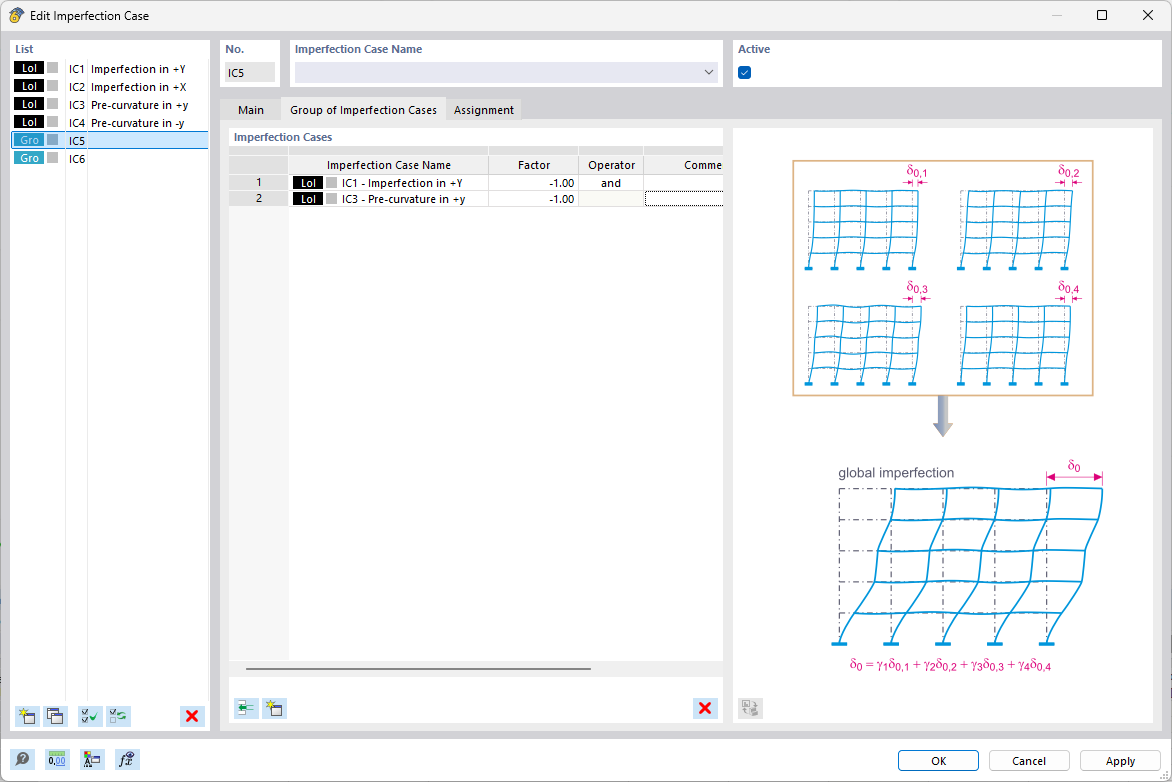Click the horizontal scrollbar below the table
The image size is (1172, 782).
tap(418, 668)
